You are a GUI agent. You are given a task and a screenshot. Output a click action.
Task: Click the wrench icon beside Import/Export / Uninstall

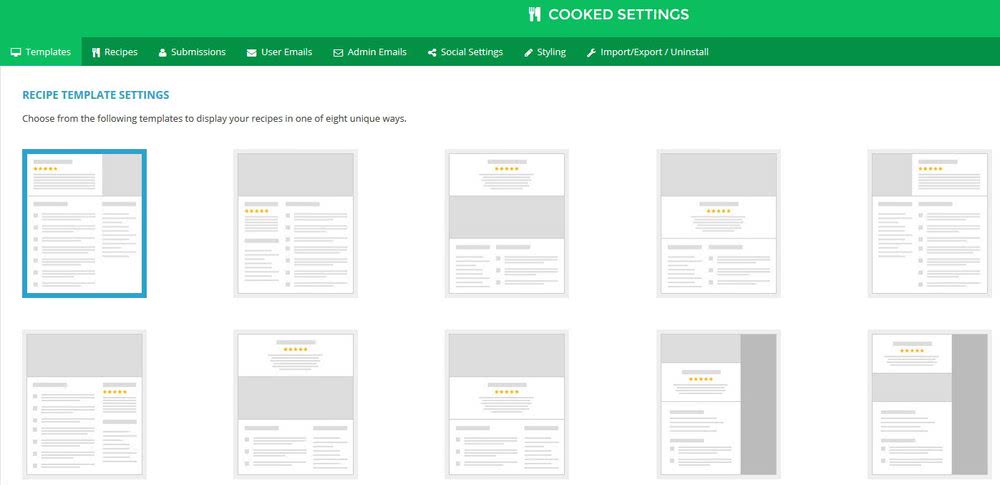click(591, 52)
